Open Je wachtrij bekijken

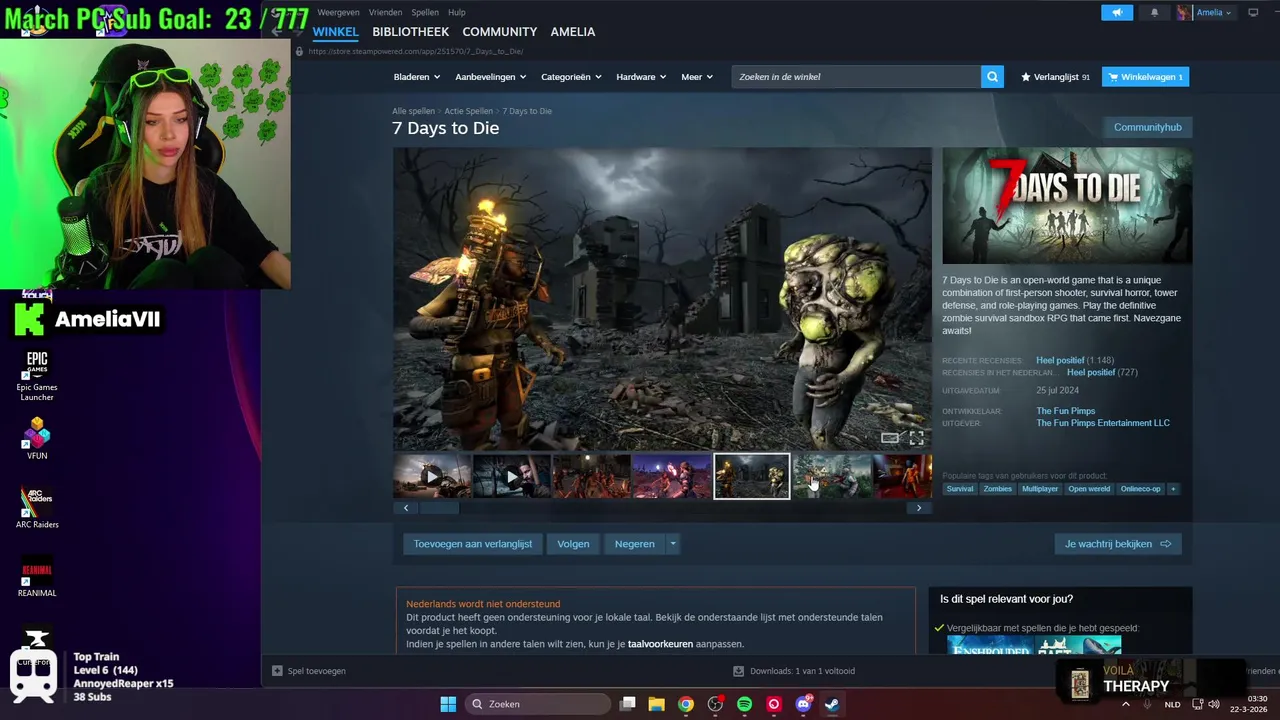1118,544
